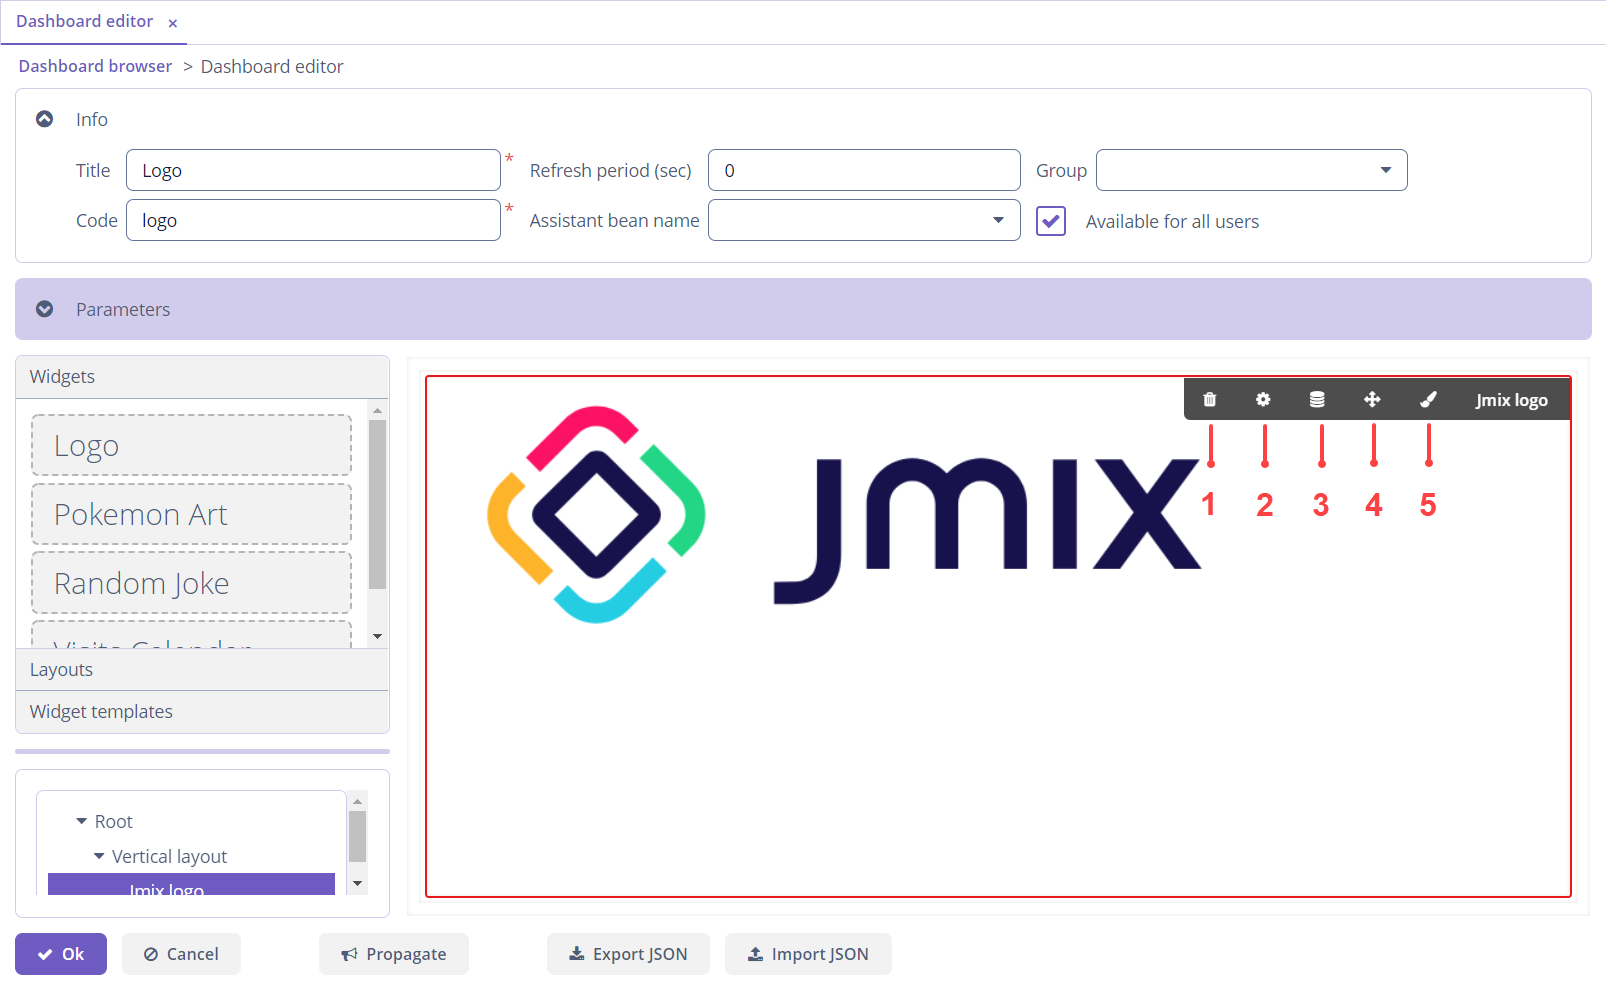Close the Dashboard editor tab
Viewport: 1606px width, 988px height.
173,23
